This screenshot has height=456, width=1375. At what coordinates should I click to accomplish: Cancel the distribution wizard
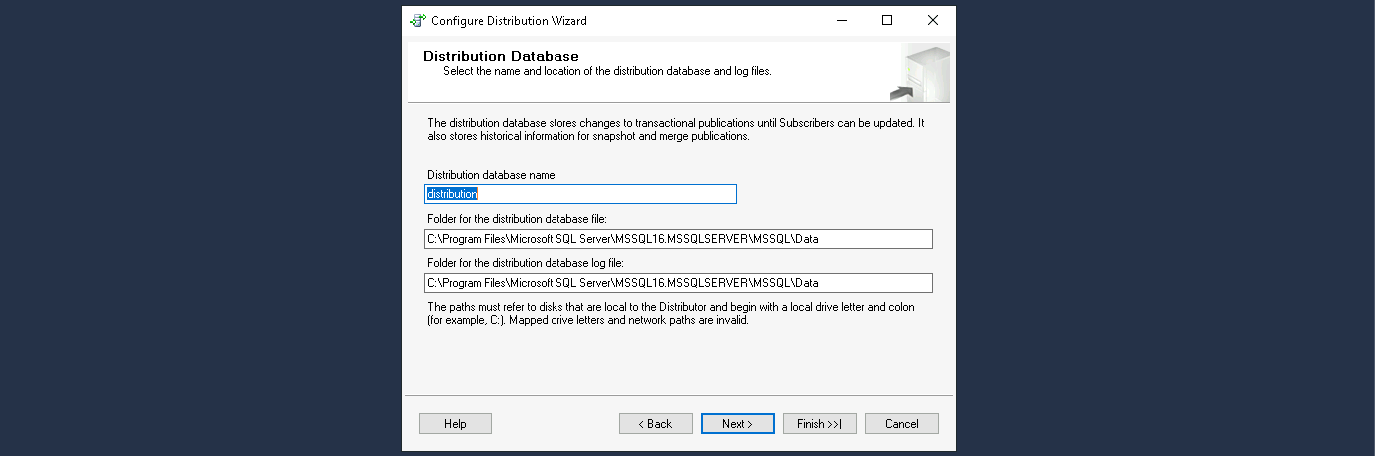point(901,424)
